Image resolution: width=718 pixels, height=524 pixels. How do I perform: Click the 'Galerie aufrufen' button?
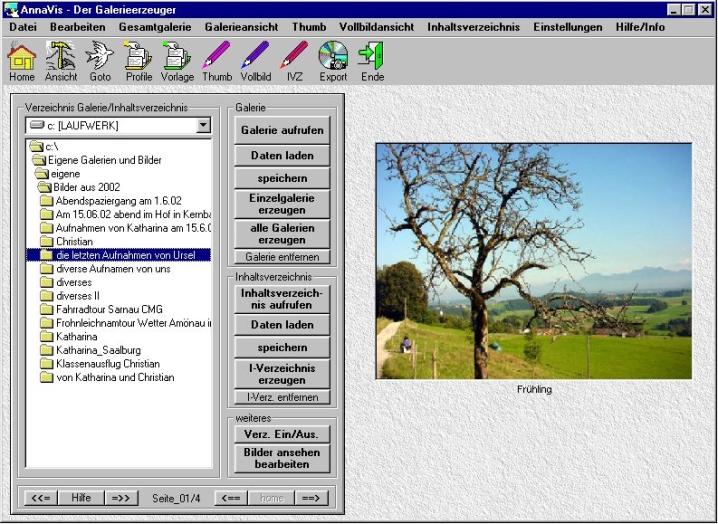[x=281, y=130]
